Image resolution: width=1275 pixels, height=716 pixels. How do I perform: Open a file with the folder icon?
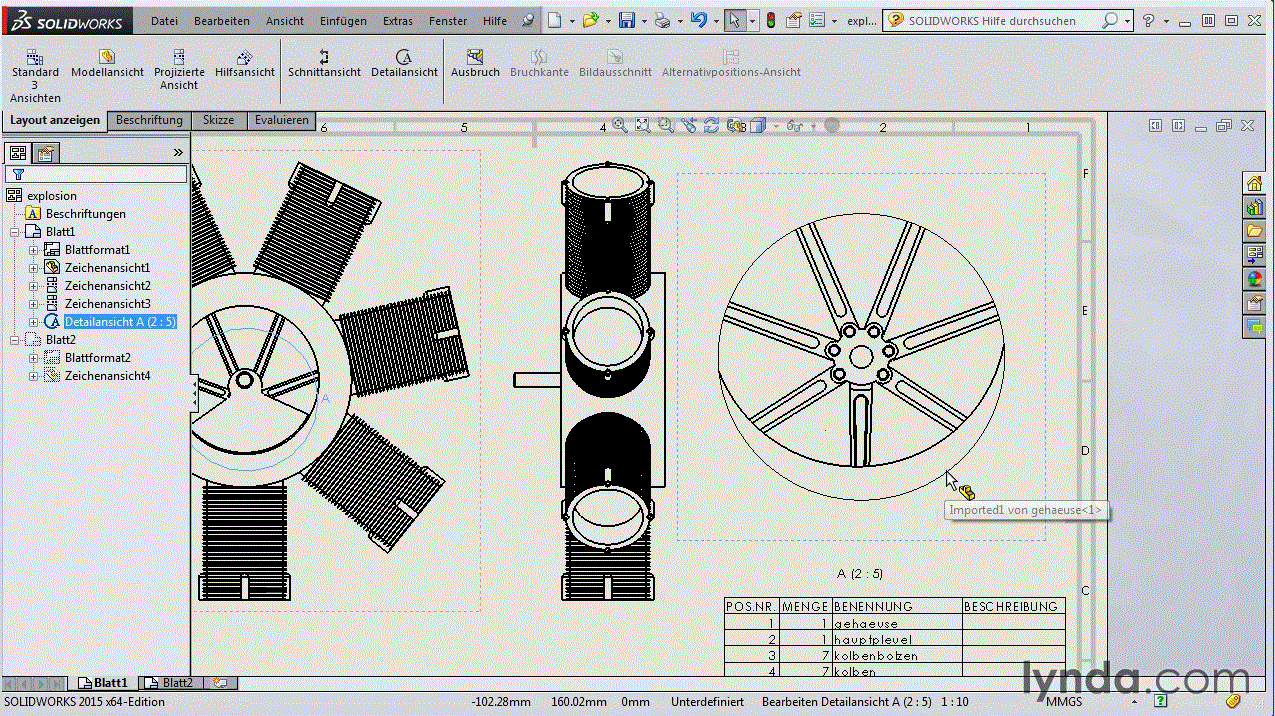(x=591, y=20)
